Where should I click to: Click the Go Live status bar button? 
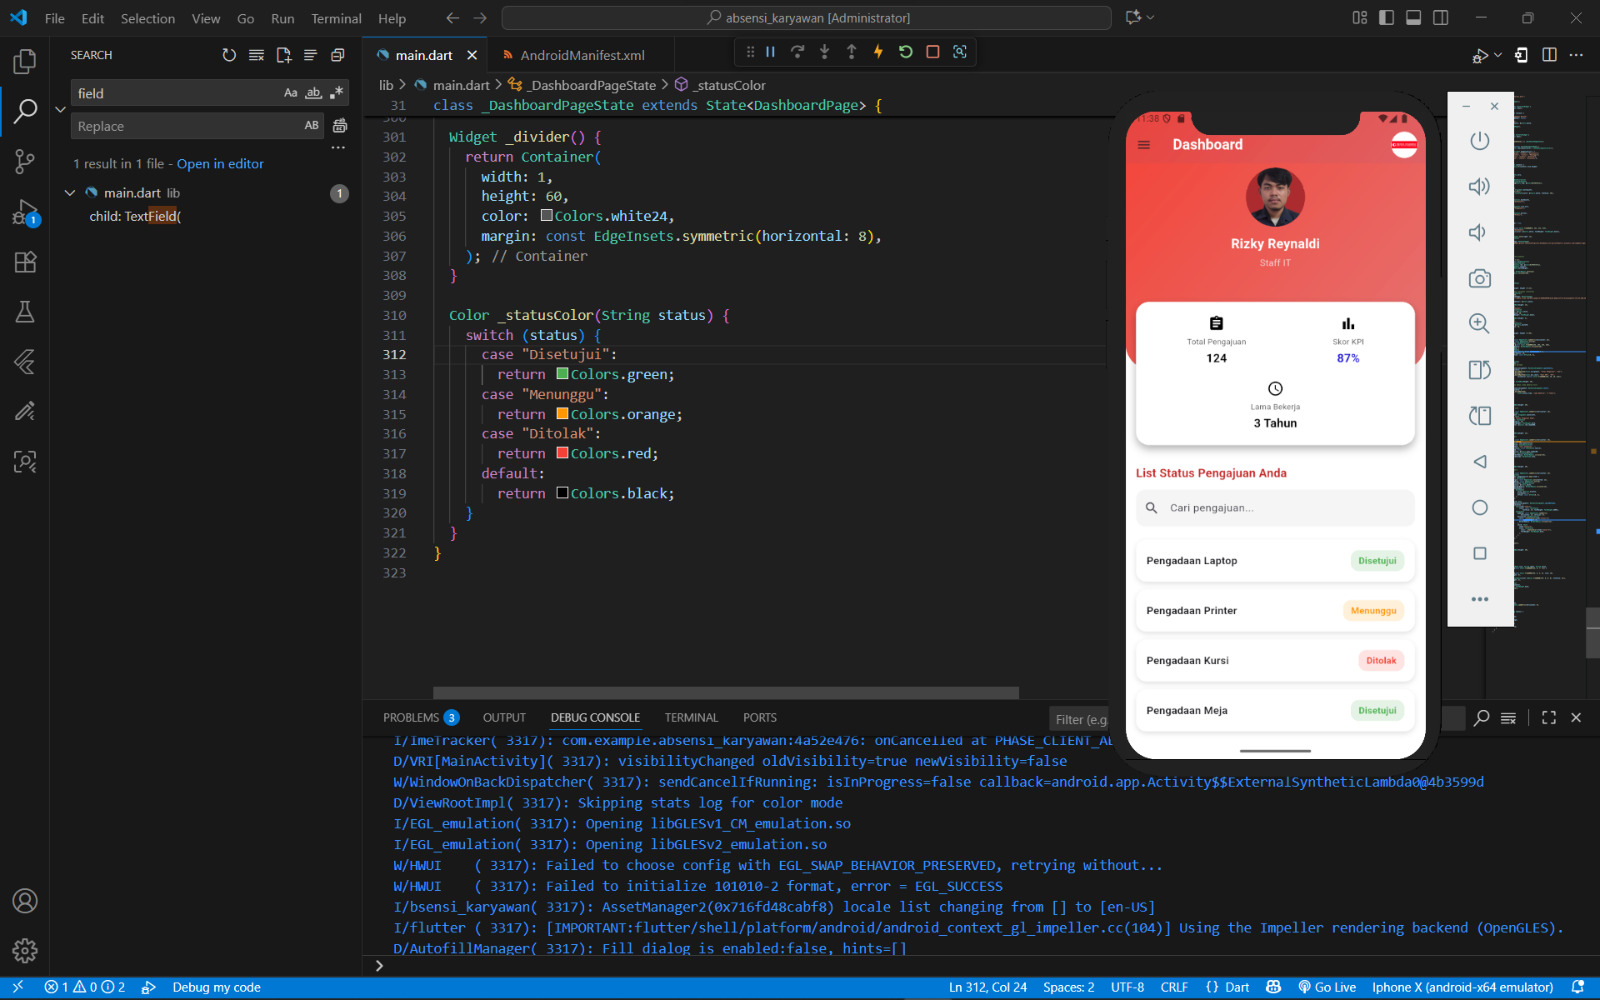(1327, 987)
